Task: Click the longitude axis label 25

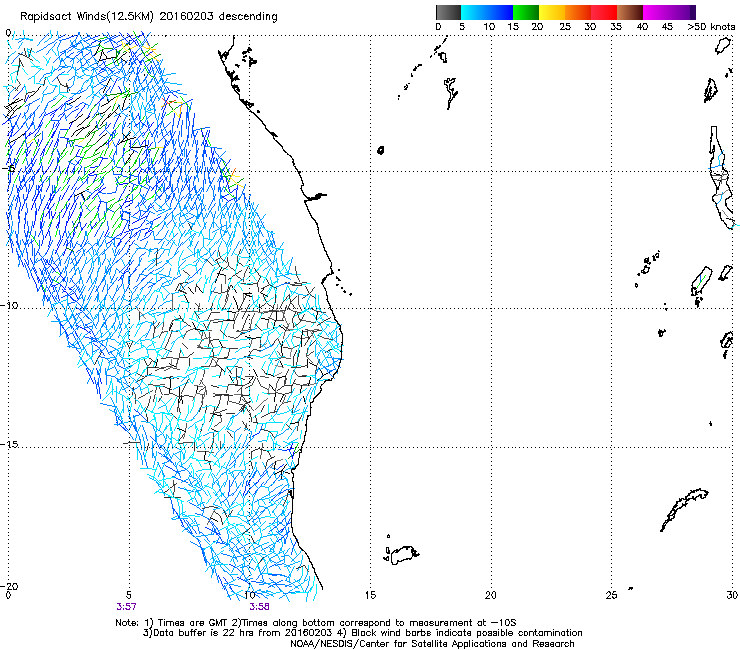Action: [611, 595]
